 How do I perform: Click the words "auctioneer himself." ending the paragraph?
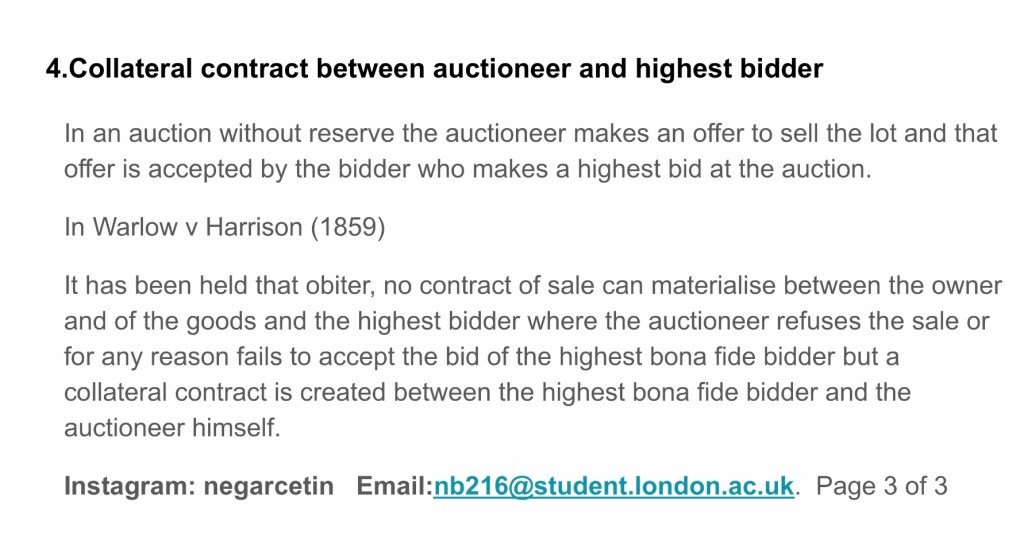coord(172,427)
